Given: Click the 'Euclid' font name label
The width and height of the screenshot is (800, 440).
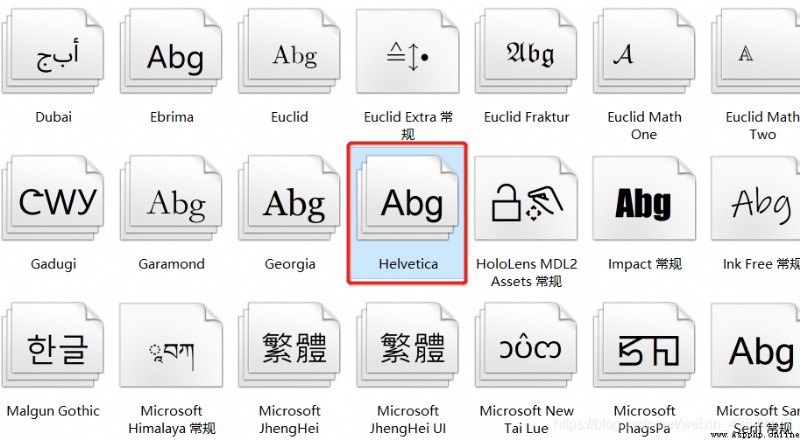Looking at the screenshot, I should click(289, 117).
